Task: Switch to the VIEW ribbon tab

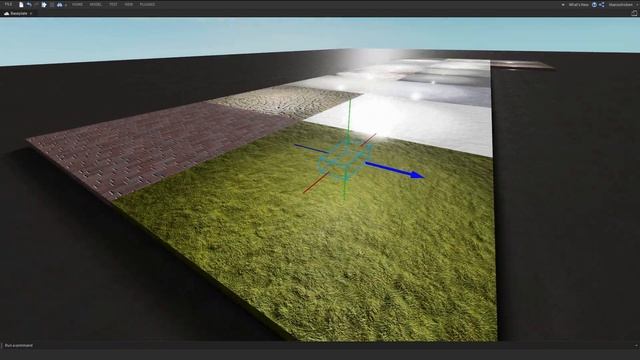Action: pyautogui.click(x=129, y=4)
